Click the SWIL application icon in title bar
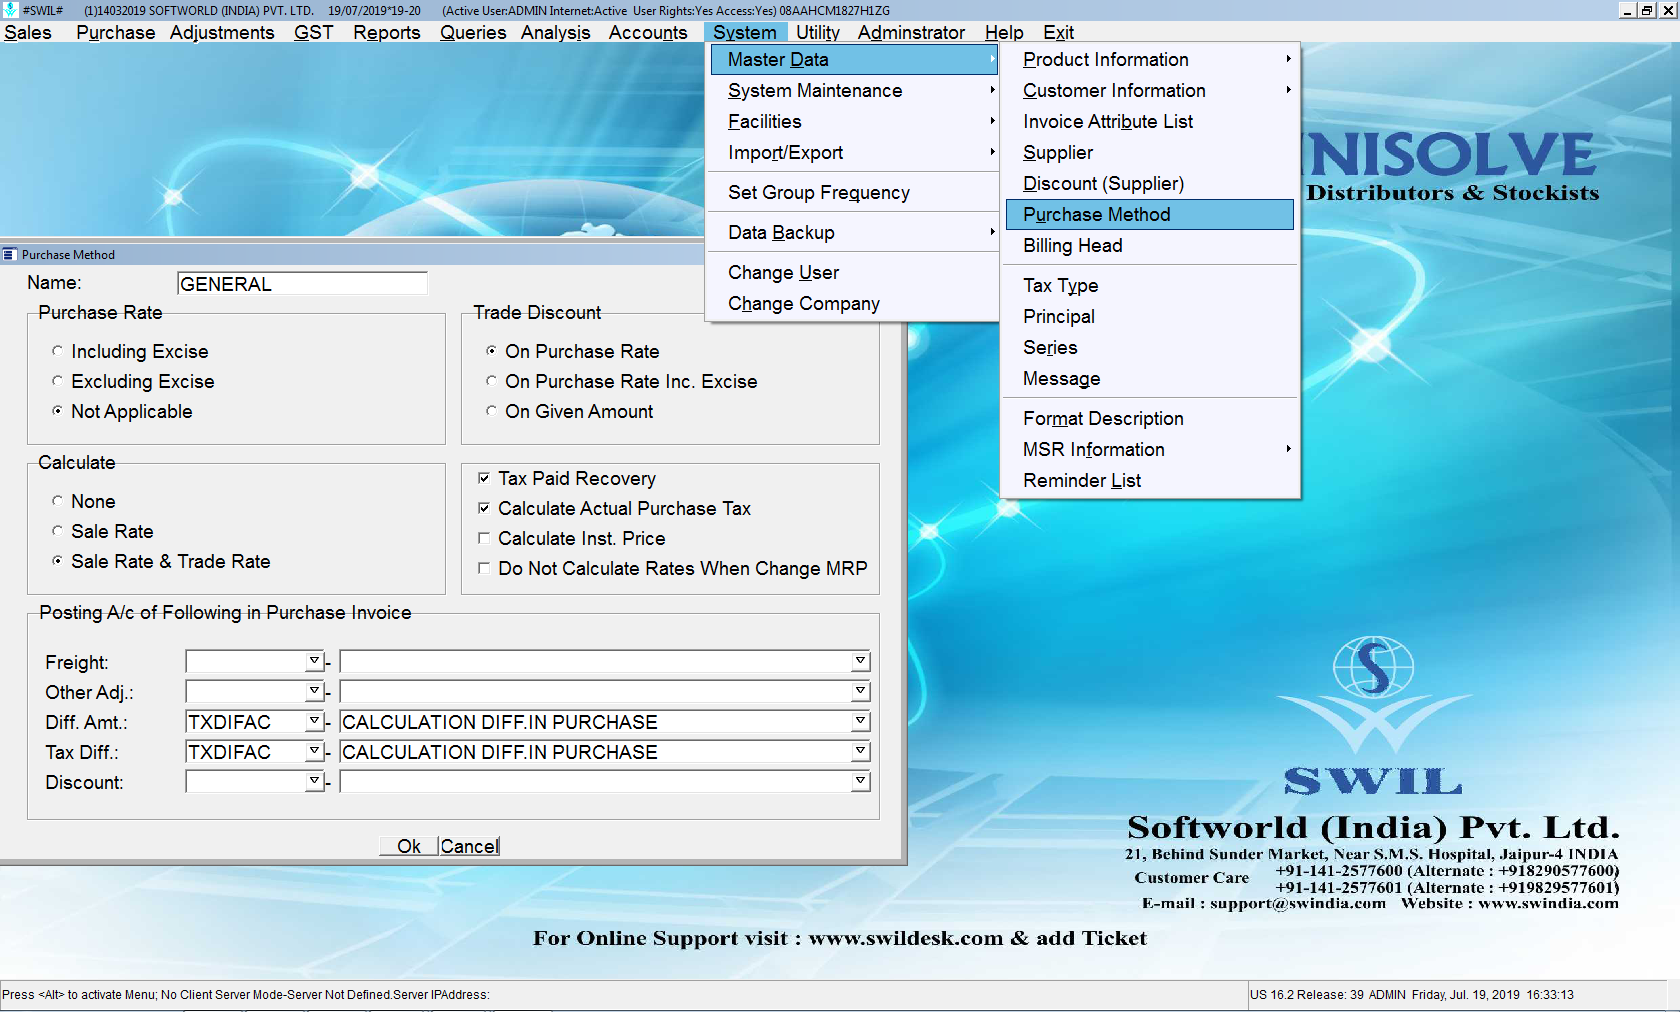This screenshot has width=1680, height=1012. (x=11, y=10)
